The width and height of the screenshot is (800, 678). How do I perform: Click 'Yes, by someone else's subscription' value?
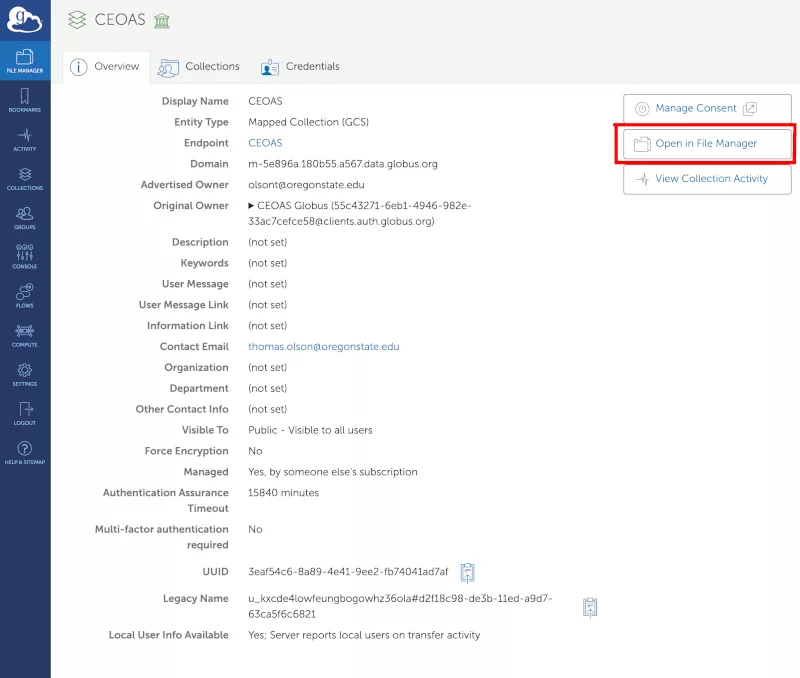click(333, 472)
